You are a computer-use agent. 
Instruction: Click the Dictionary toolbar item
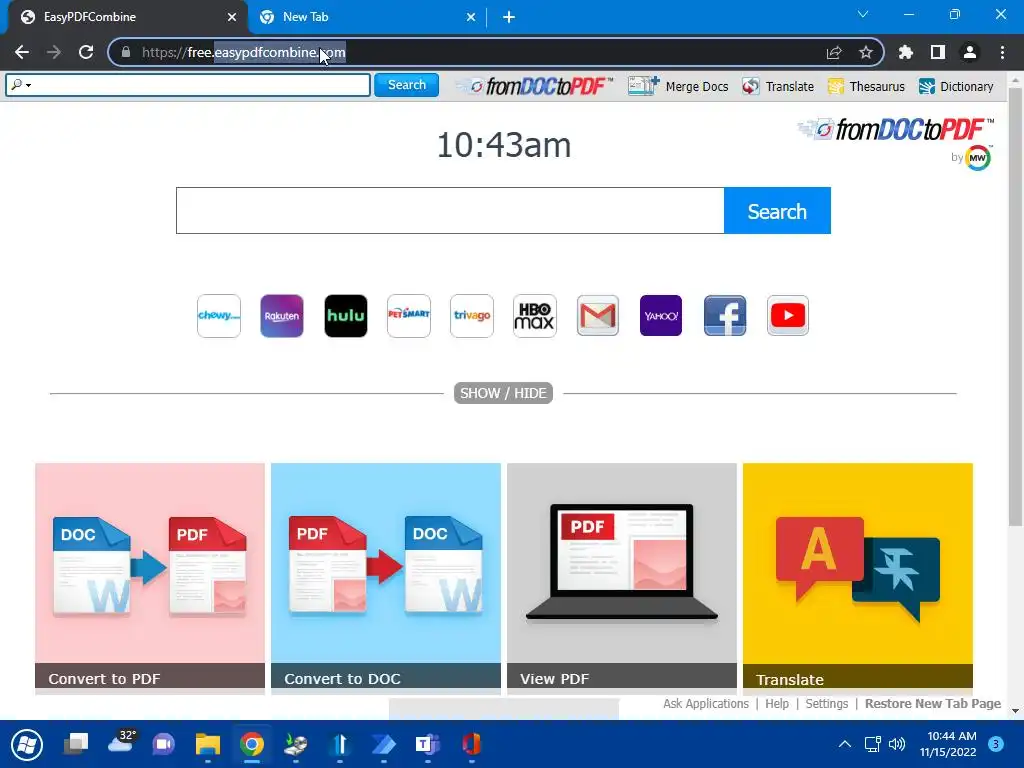point(956,86)
